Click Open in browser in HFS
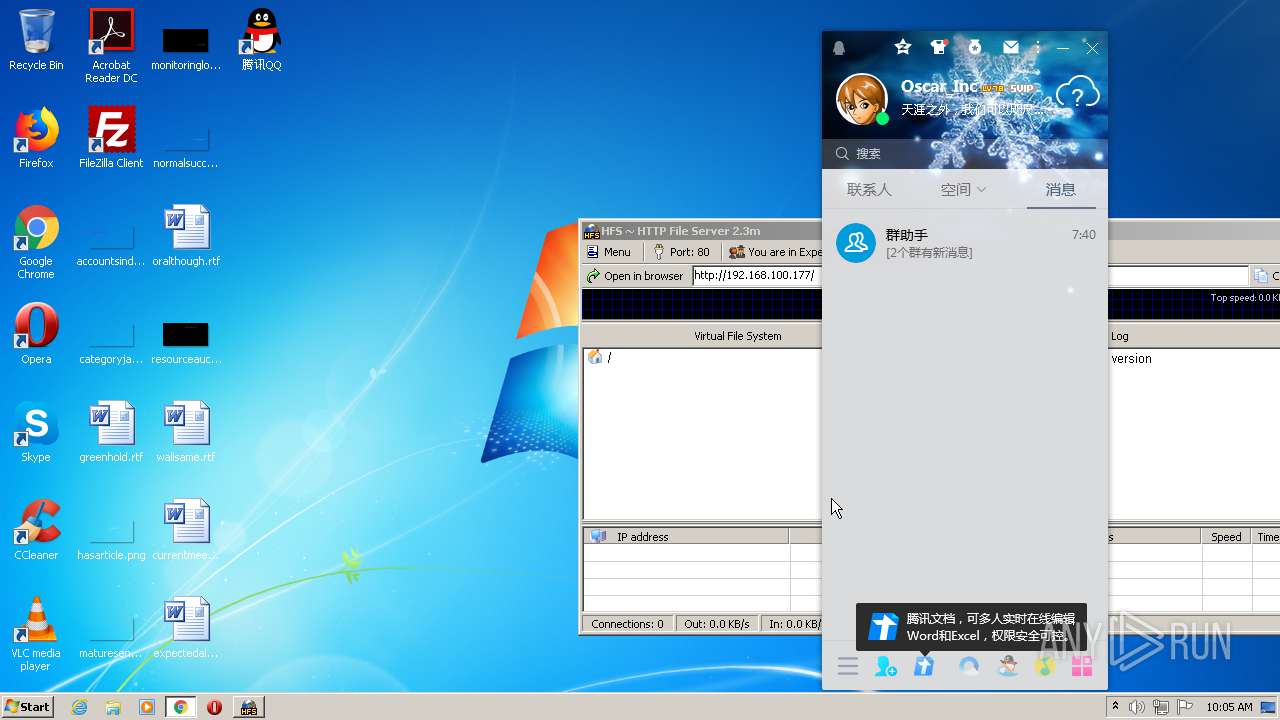This screenshot has width=1280, height=720. tap(636, 276)
